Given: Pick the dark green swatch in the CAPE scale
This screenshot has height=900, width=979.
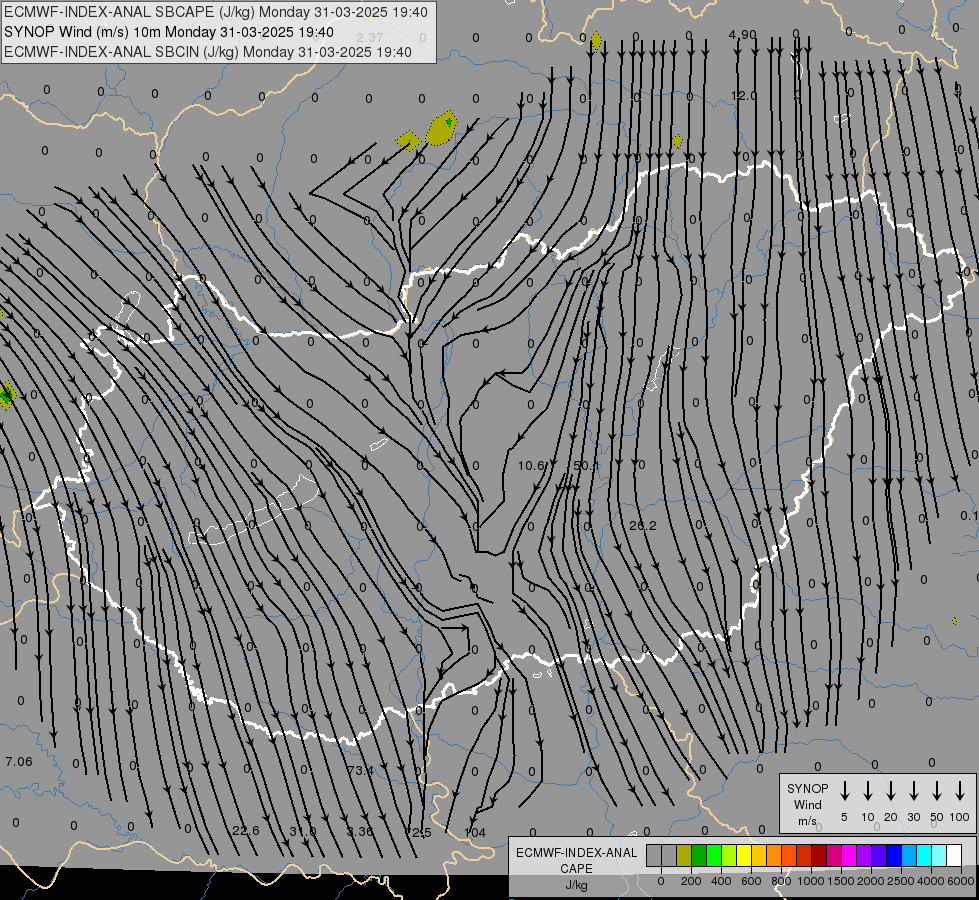Looking at the screenshot, I should point(699,855).
